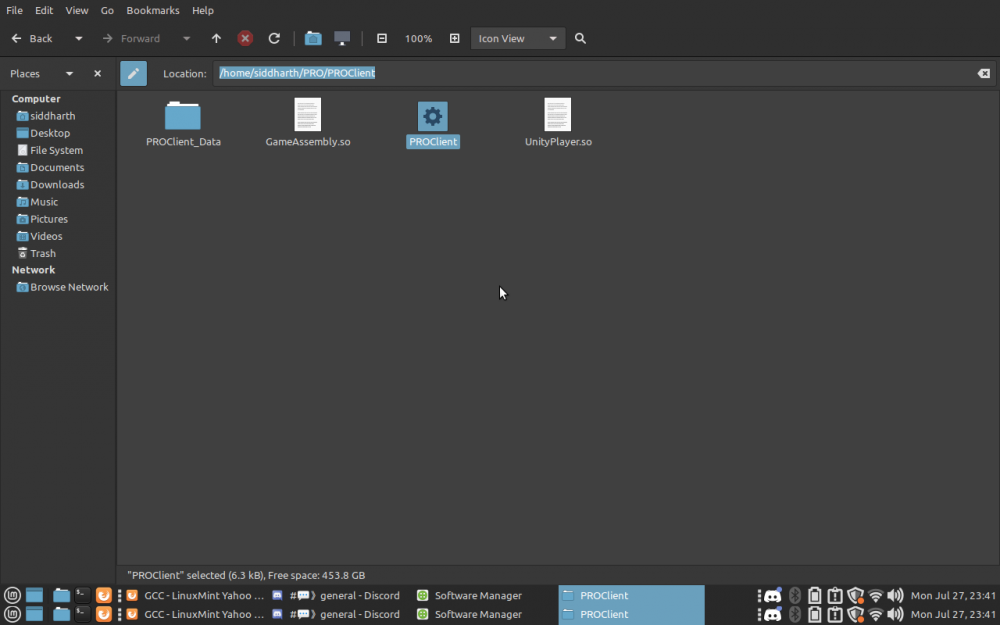Screen dimensions: 1000x625
Task: Select the GameAssembly.so file
Action: click(x=307, y=124)
